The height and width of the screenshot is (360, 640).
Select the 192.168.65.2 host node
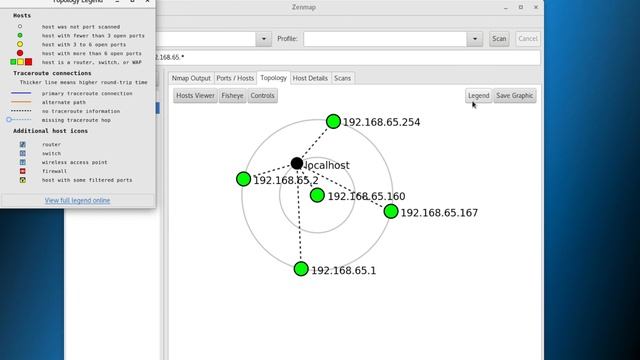[x=244, y=179]
